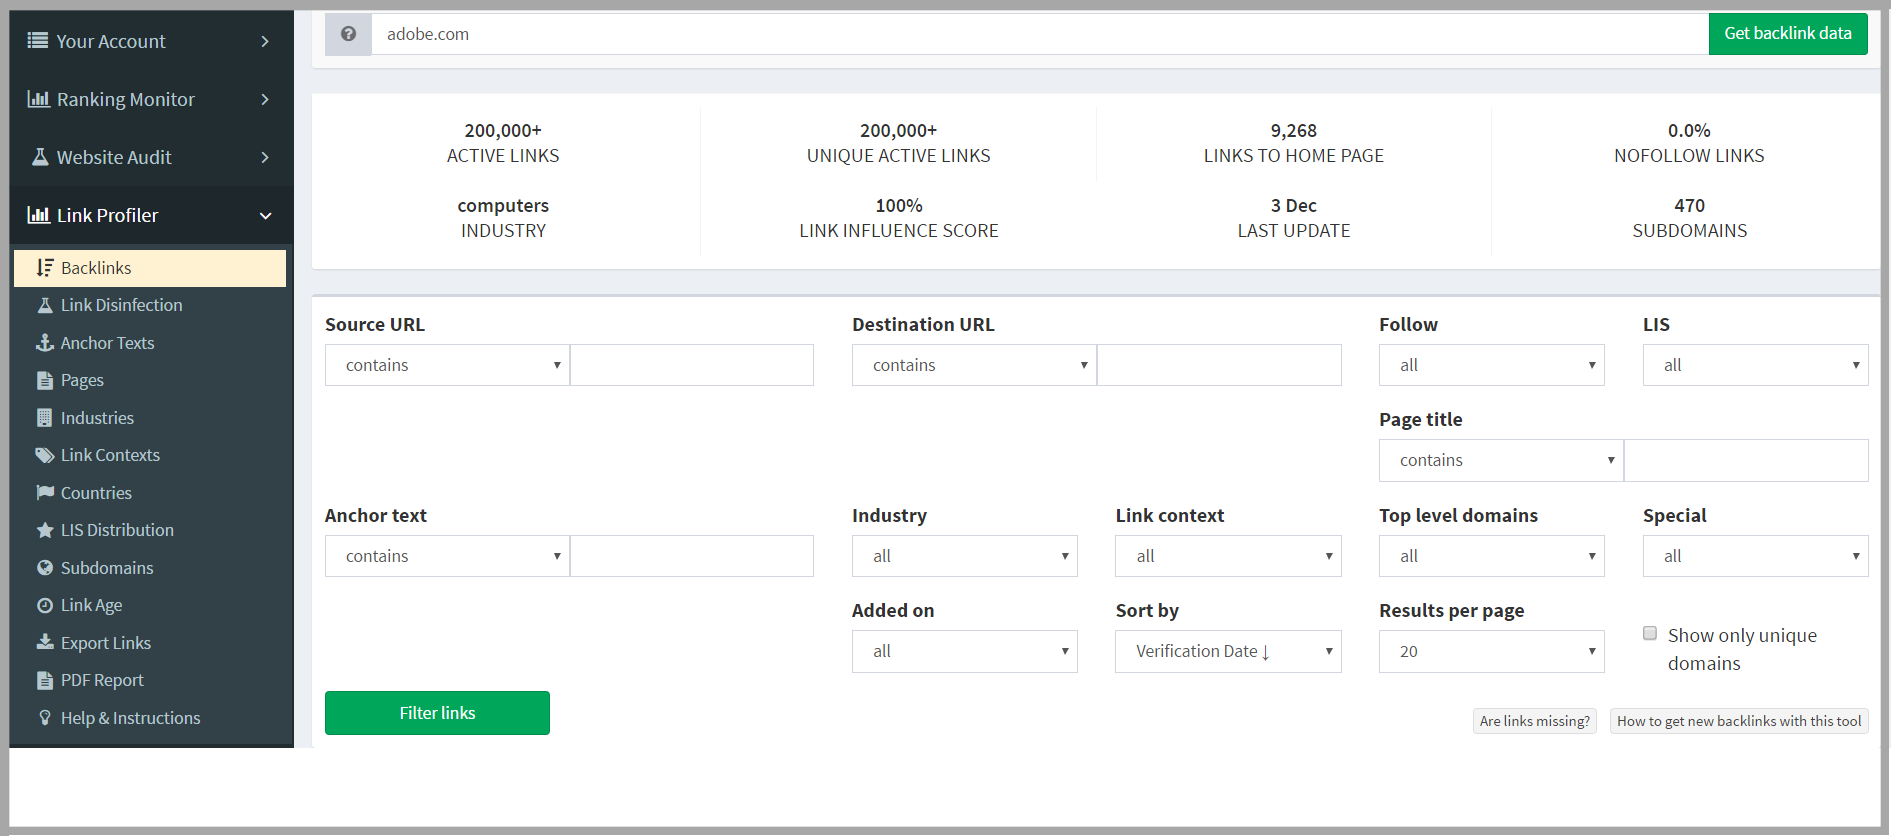Open the LIS dropdown
1891x836 pixels.
(1755, 365)
